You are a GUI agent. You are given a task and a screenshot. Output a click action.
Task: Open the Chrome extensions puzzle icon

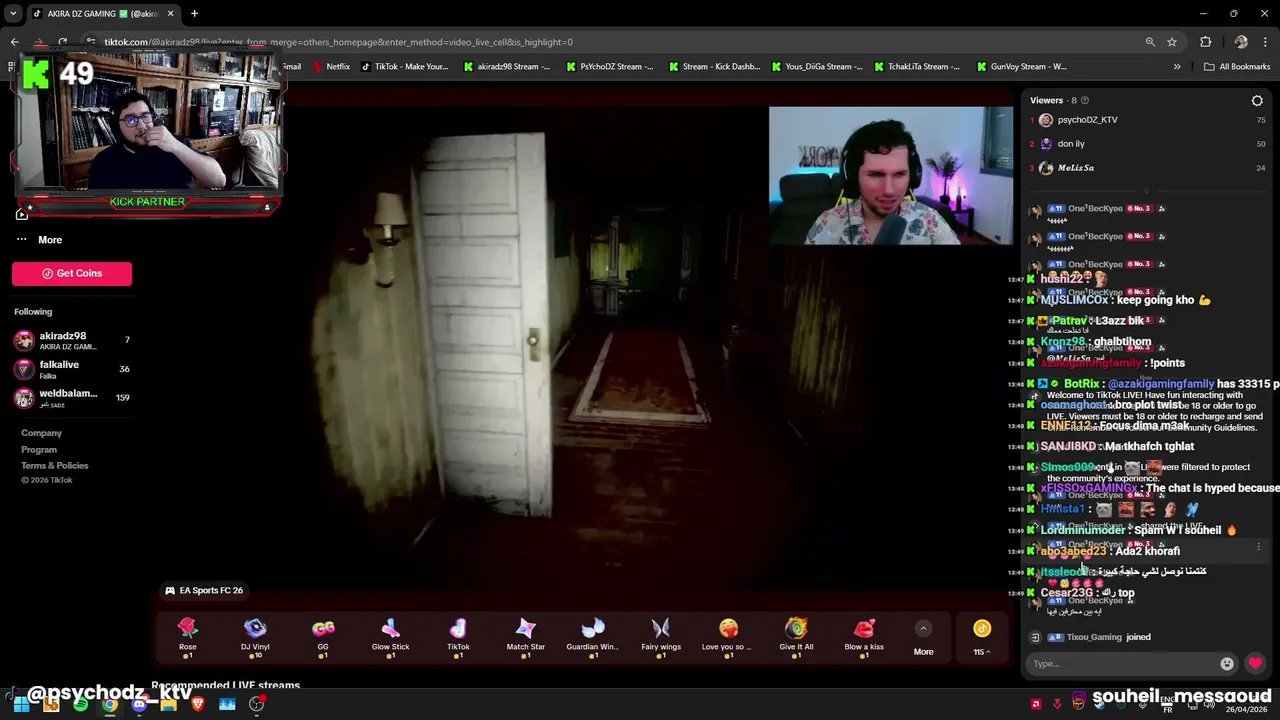[1205, 42]
